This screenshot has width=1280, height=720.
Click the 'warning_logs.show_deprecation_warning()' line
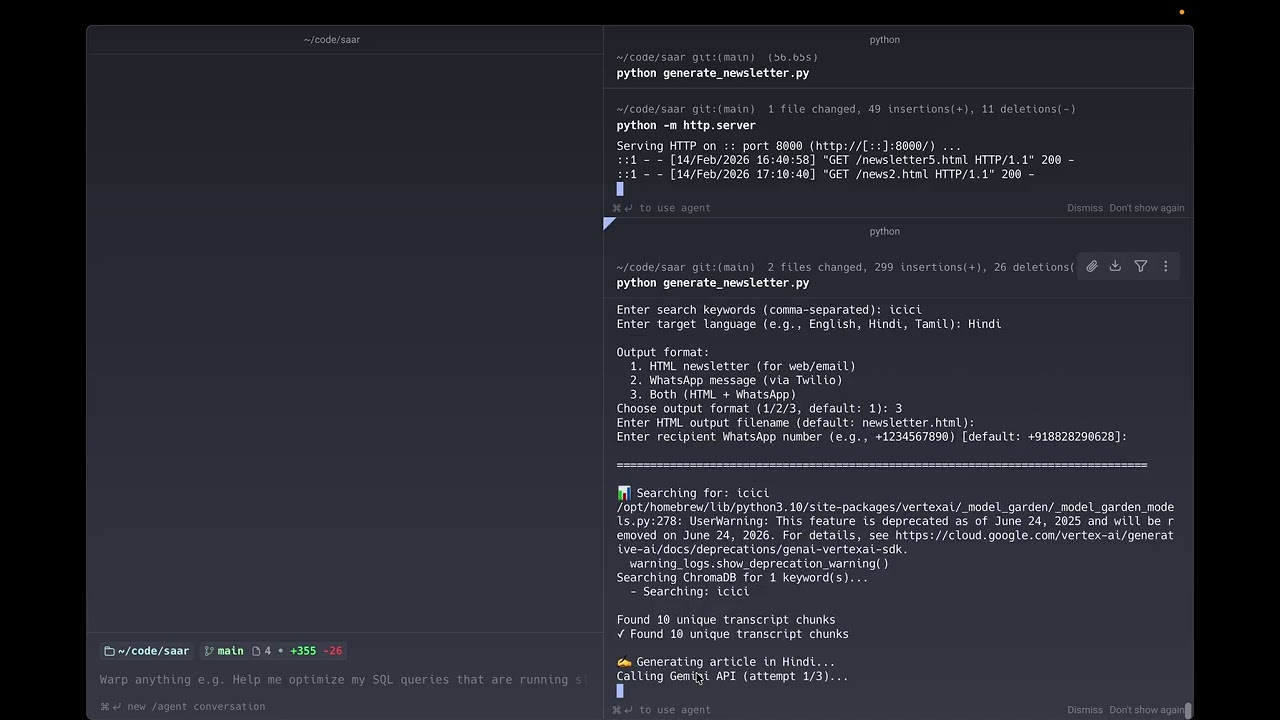(x=759, y=563)
